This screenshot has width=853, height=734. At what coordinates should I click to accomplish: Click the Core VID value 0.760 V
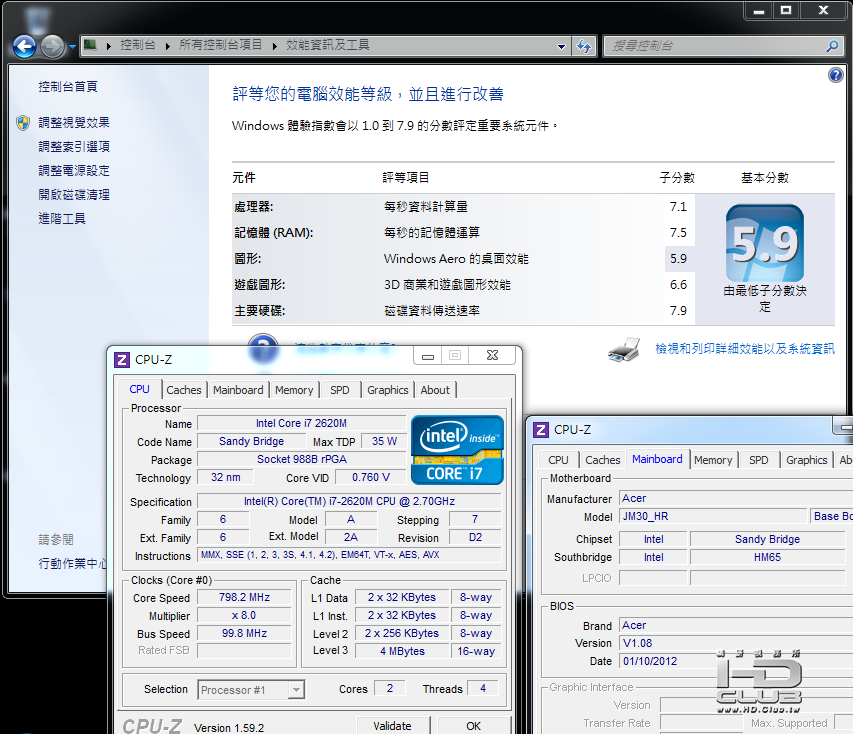point(370,477)
